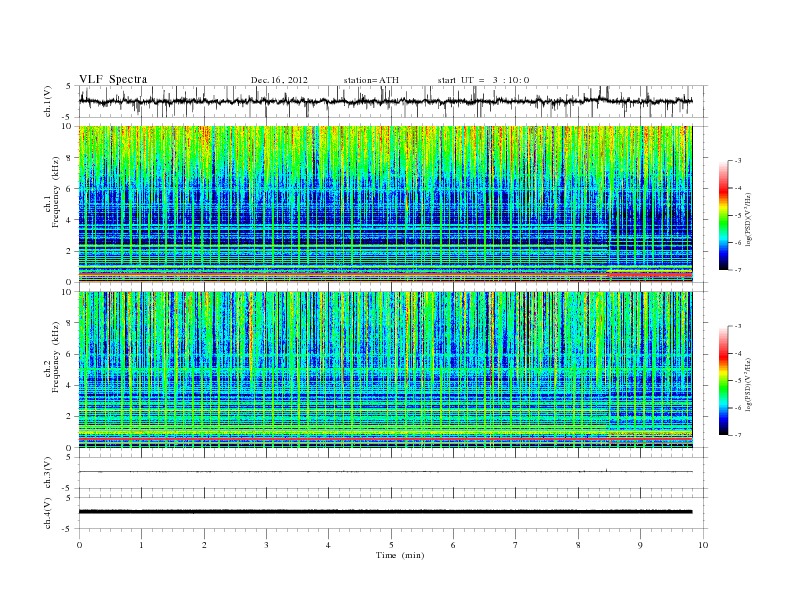Click the ch.2 spectrogram color scale bar

click(x=723, y=380)
